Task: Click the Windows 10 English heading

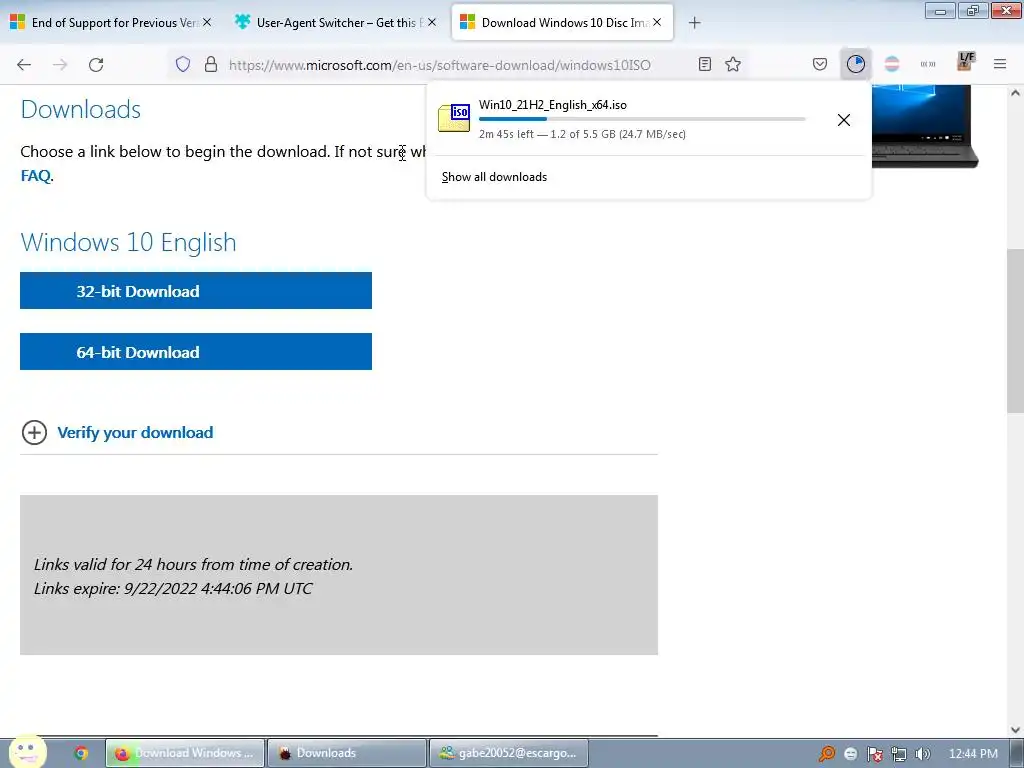Action: coord(129,242)
